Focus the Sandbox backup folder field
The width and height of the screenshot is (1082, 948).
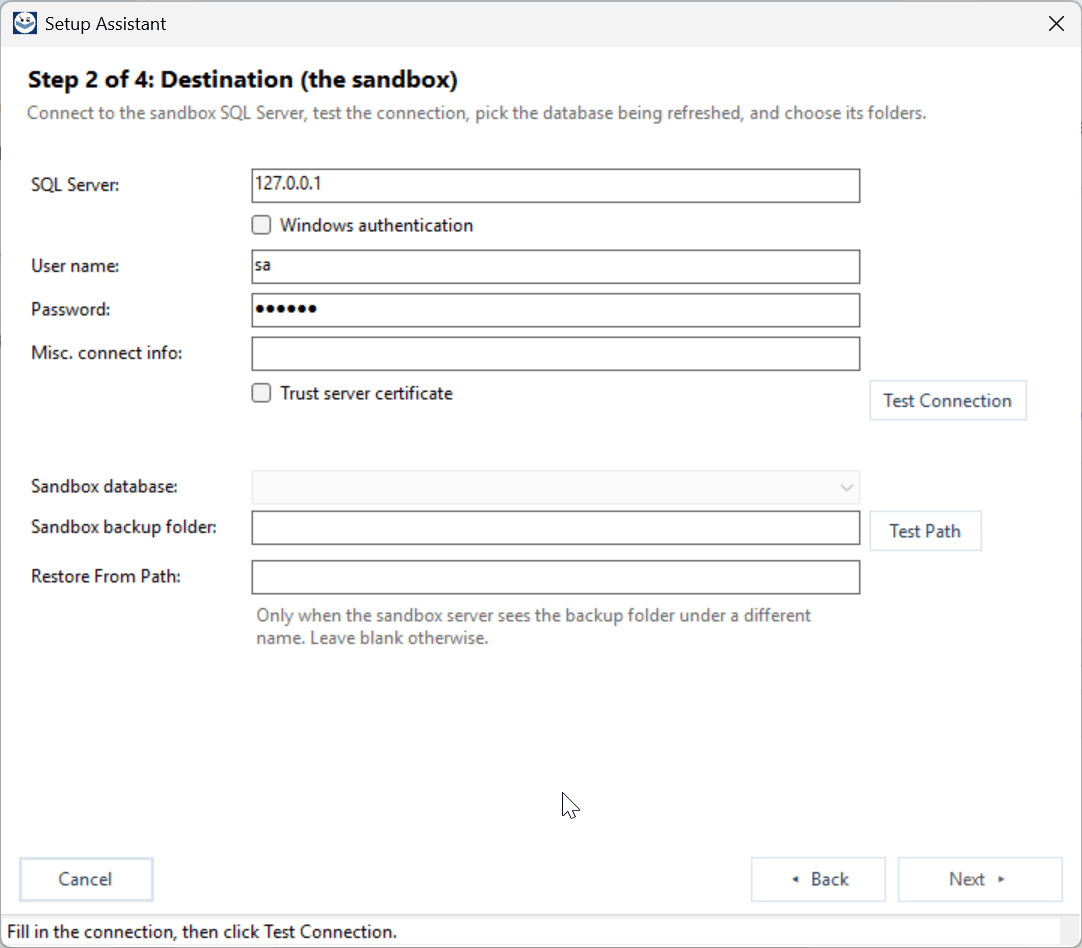click(555, 528)
